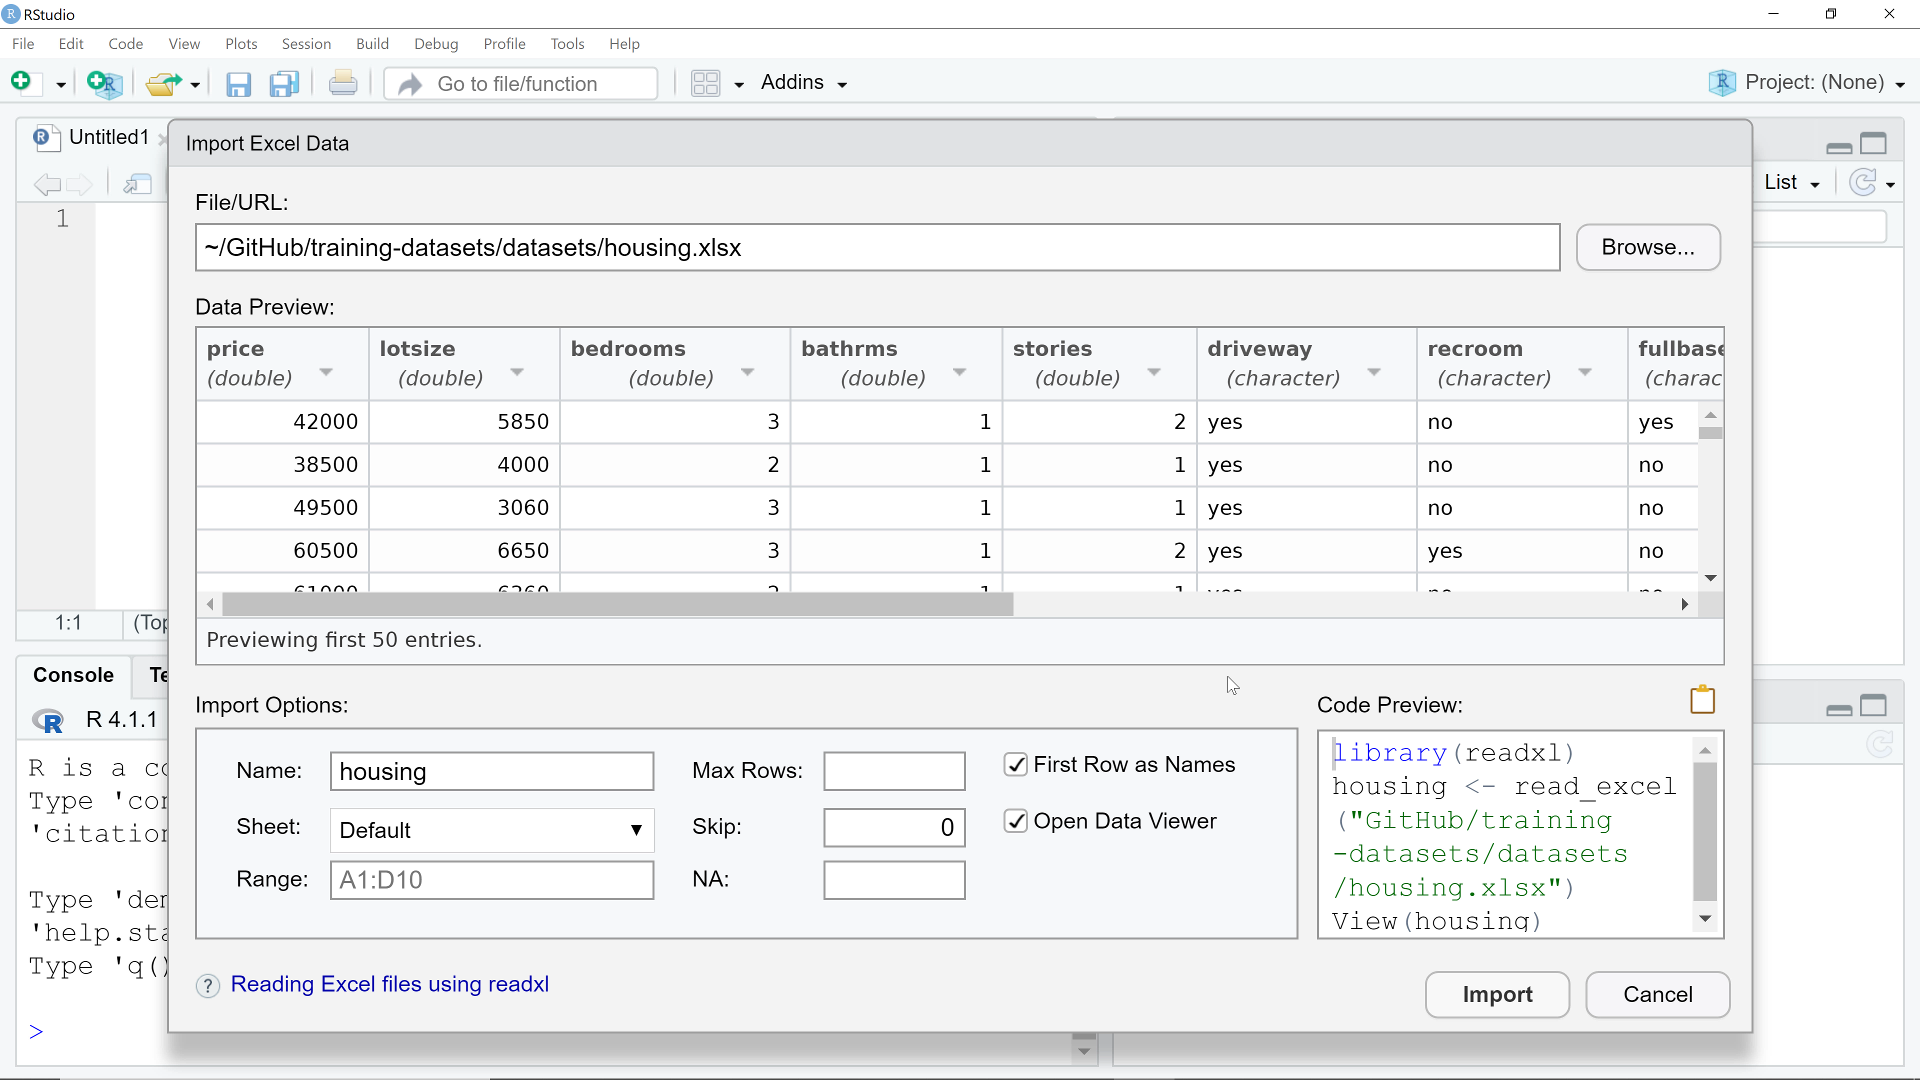Click the Save document icon
1920x1080 pixels.
(x=238, y=84)
